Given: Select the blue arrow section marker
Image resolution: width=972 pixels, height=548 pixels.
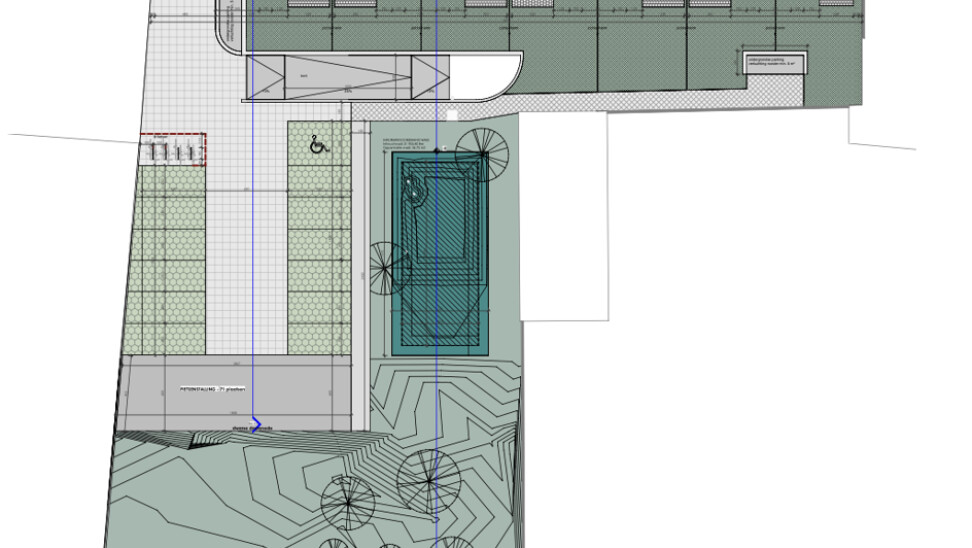Looking at the screenshot, I should [x=256, y=425].
